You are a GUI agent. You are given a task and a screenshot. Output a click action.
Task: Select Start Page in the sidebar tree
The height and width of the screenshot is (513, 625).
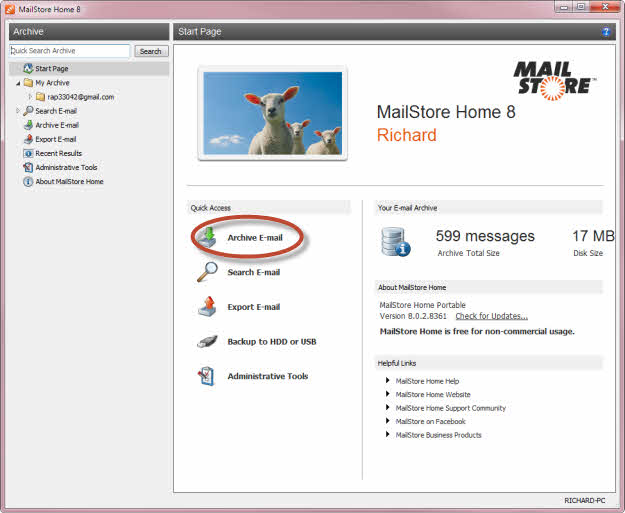coord(52,69)
